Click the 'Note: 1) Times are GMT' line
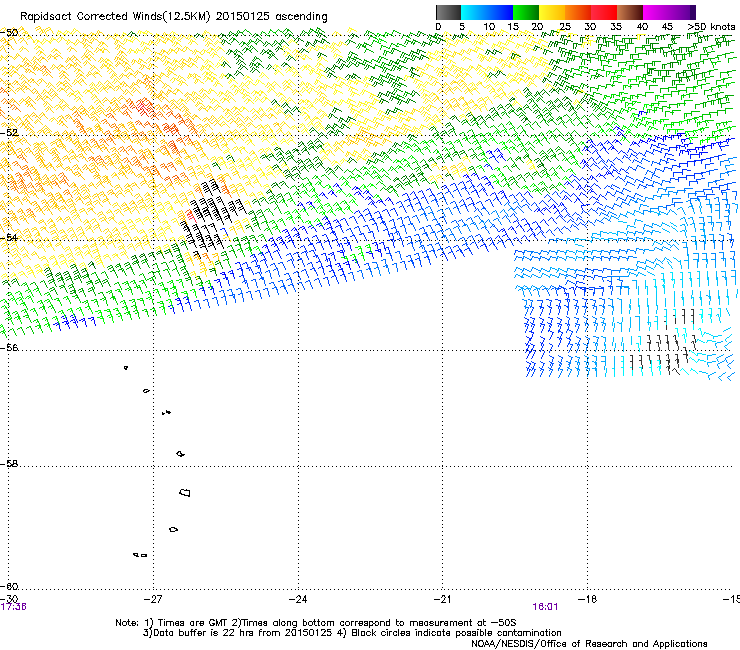740x650 pixels. [316, 623]
